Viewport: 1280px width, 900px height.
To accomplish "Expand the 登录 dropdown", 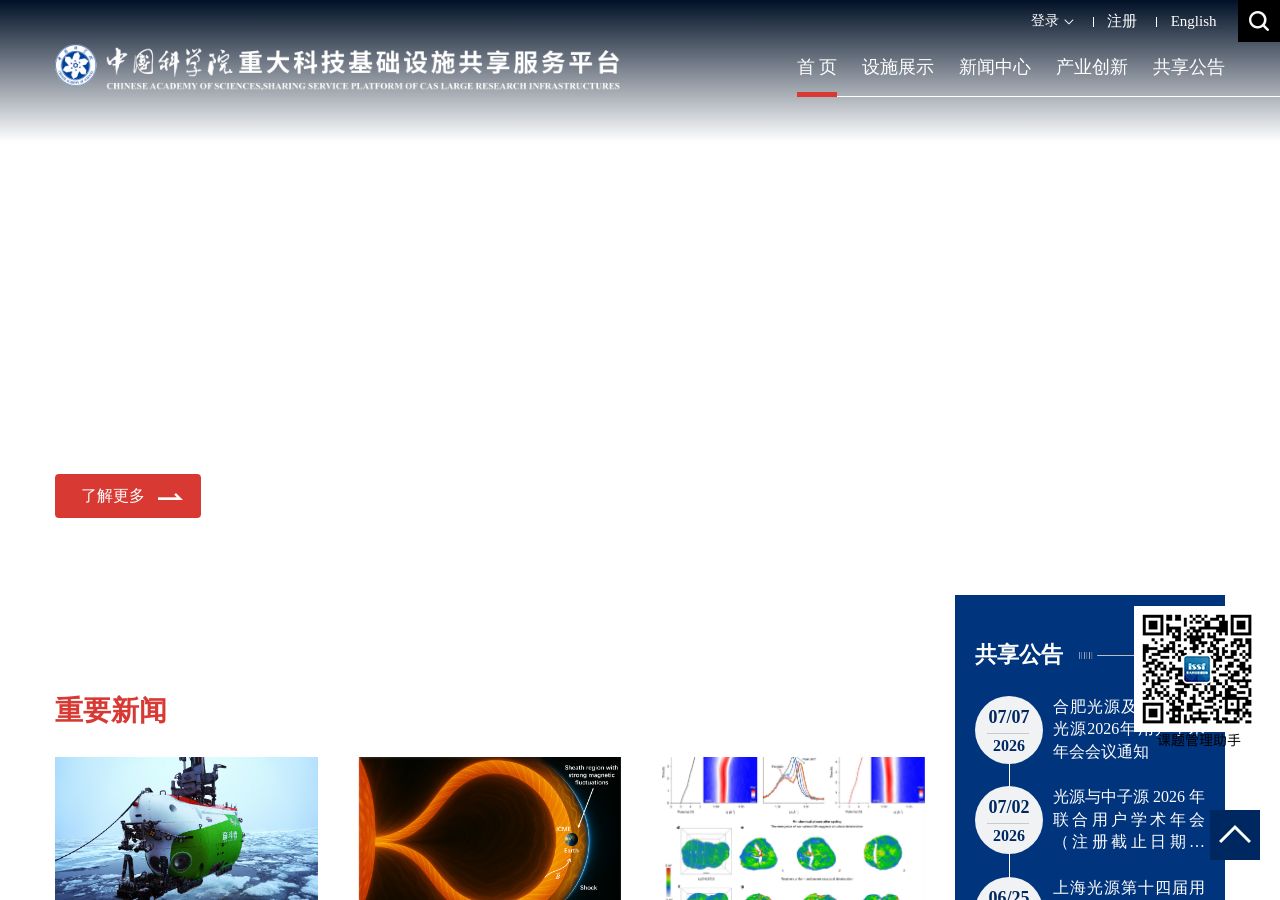I will 1052,21.
